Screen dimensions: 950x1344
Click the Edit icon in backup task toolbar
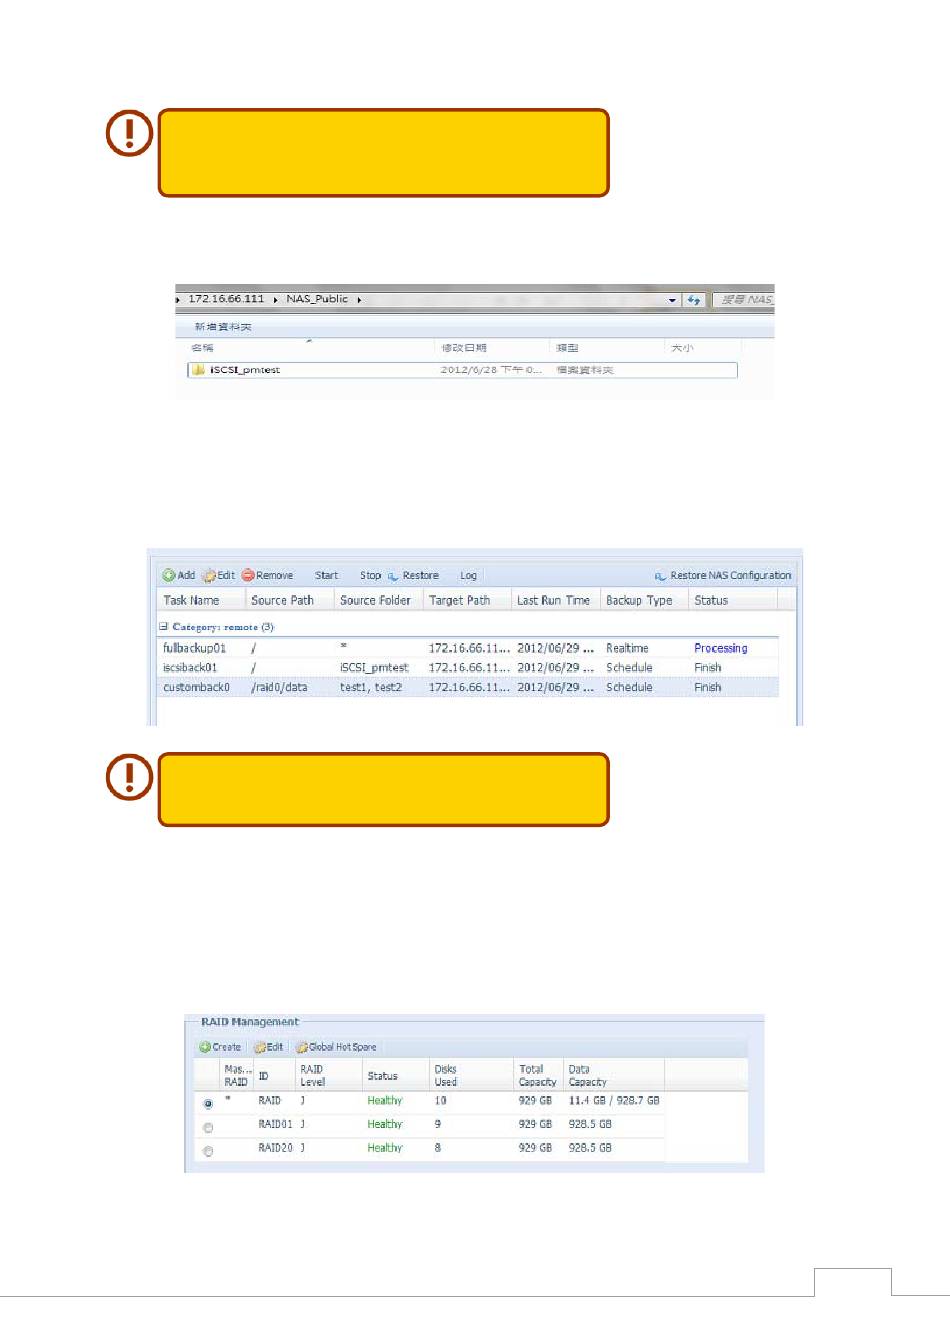[x=209, y=576]
